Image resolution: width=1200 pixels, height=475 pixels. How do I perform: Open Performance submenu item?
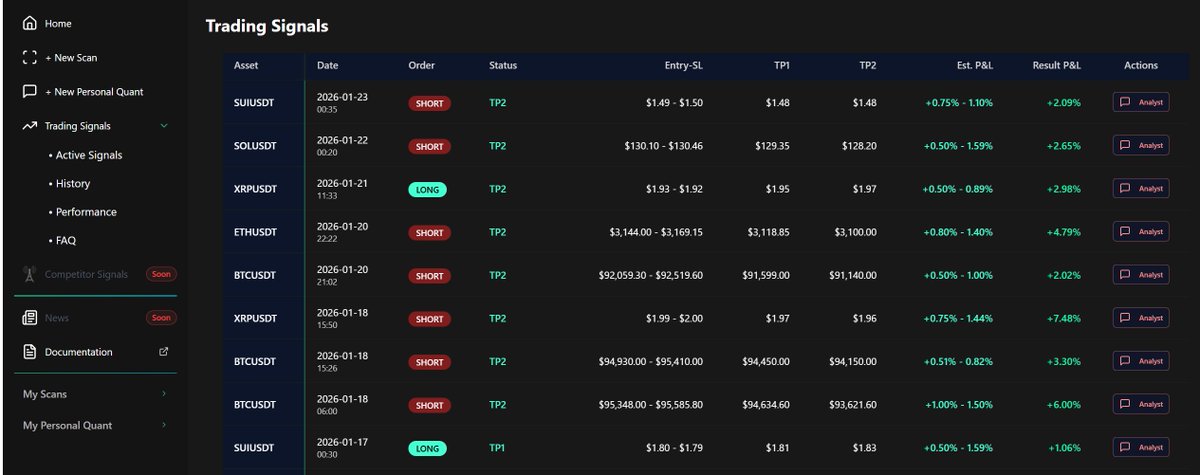(x=86, y=212)
